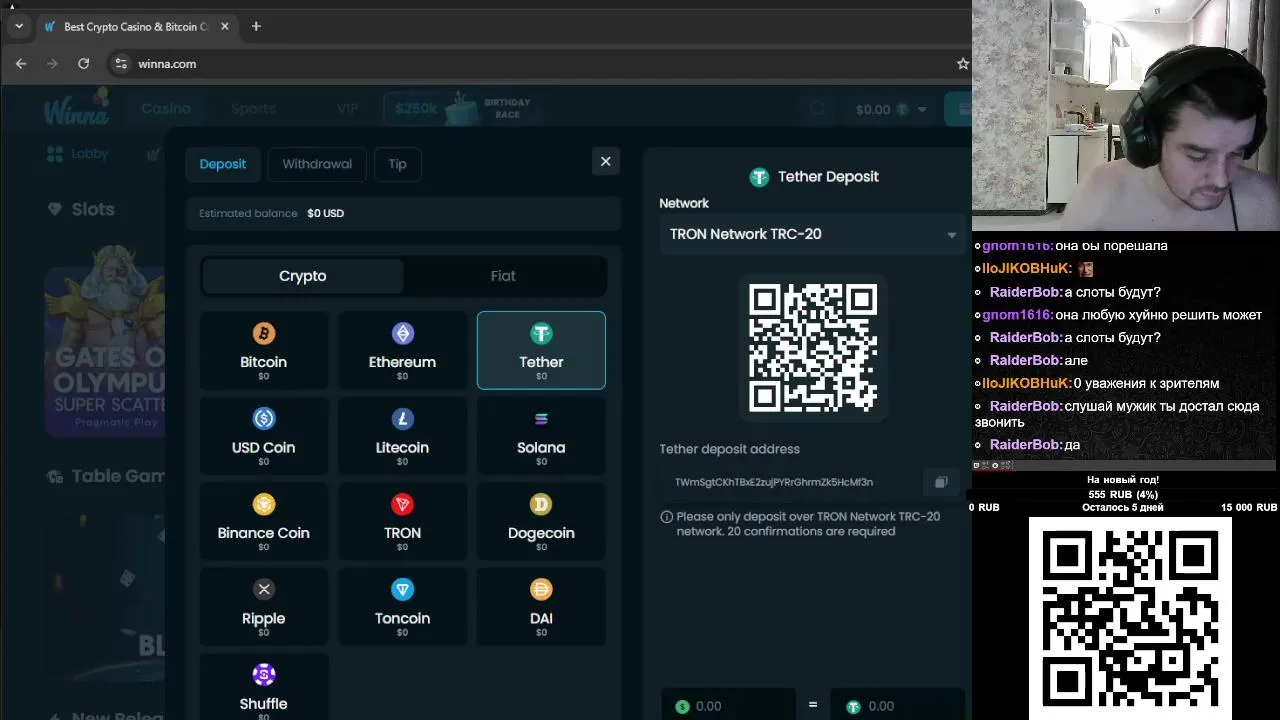Click the Network label
Image resolution: width=1280 pixels, height=720 pixels.
[684, 203]
